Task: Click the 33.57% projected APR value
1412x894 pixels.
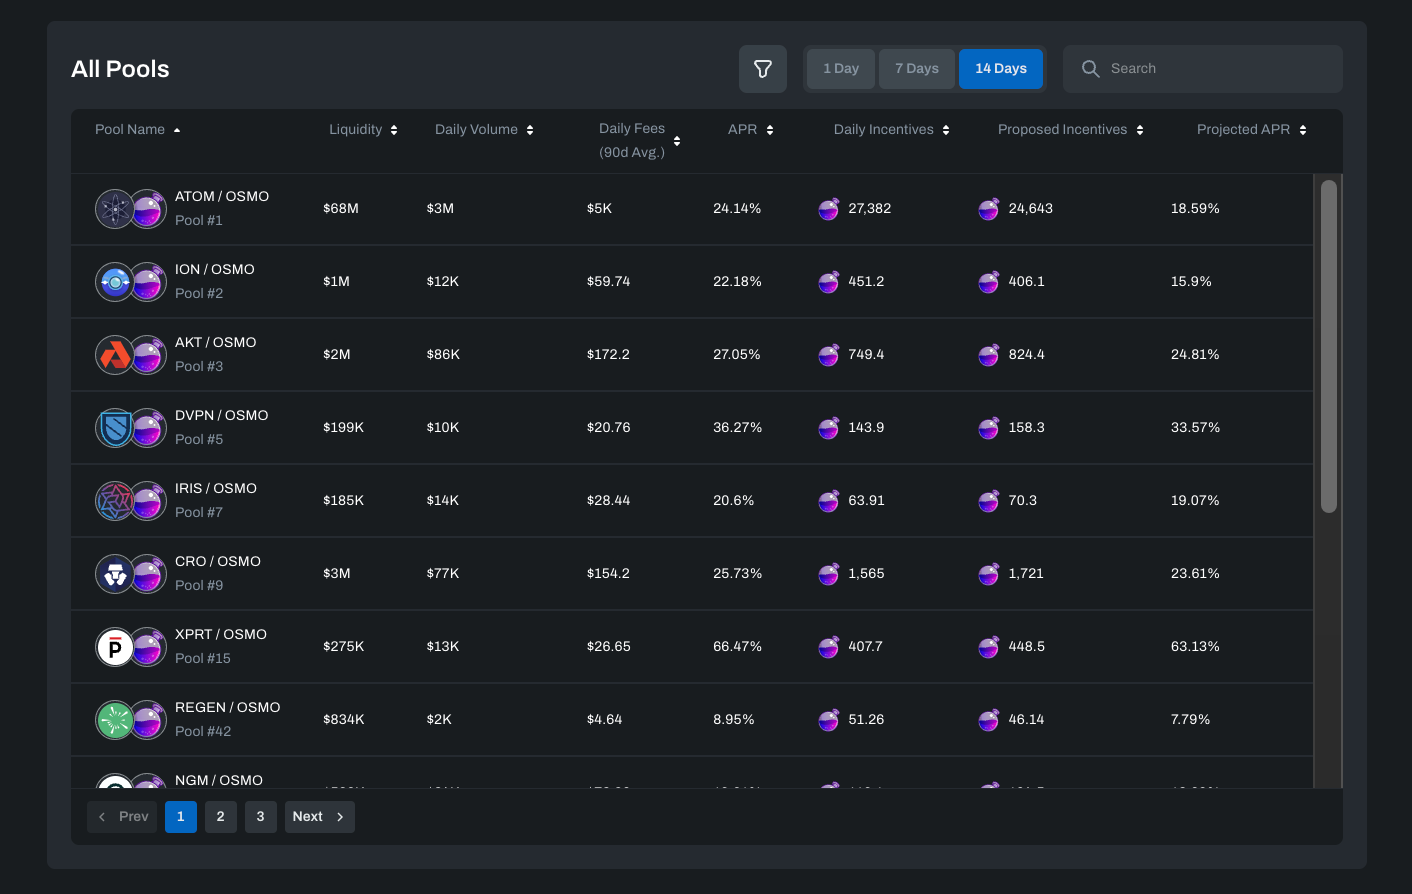Action: coord(1196,428)
